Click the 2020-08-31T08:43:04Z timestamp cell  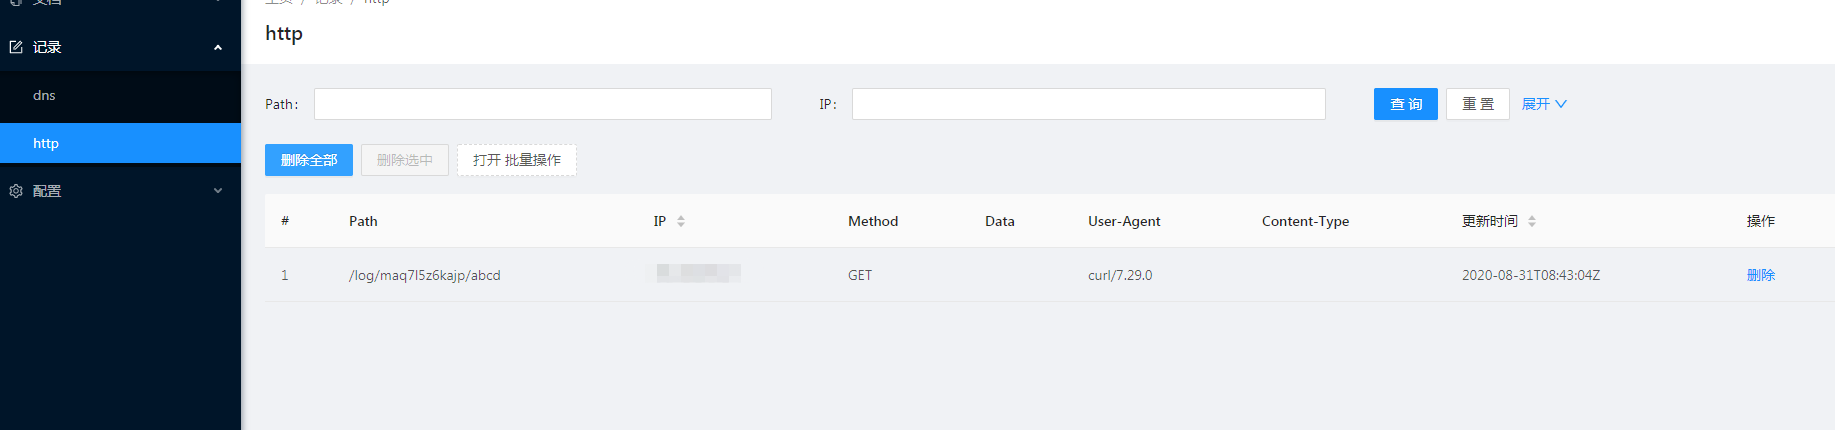click(x=1530, y=275)
